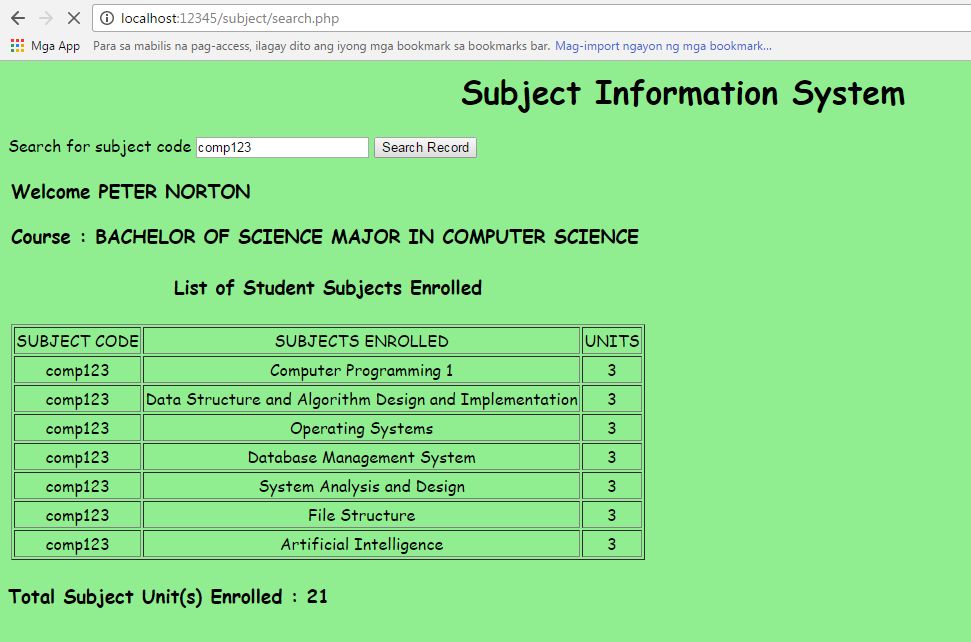Click the circled info symbol in address bar

pos(106,18)
